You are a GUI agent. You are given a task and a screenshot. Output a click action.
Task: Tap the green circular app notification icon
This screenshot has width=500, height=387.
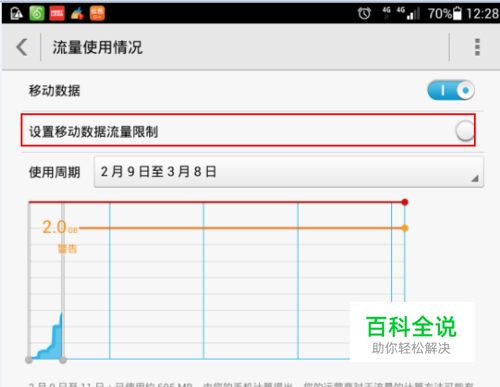(37, 13)
